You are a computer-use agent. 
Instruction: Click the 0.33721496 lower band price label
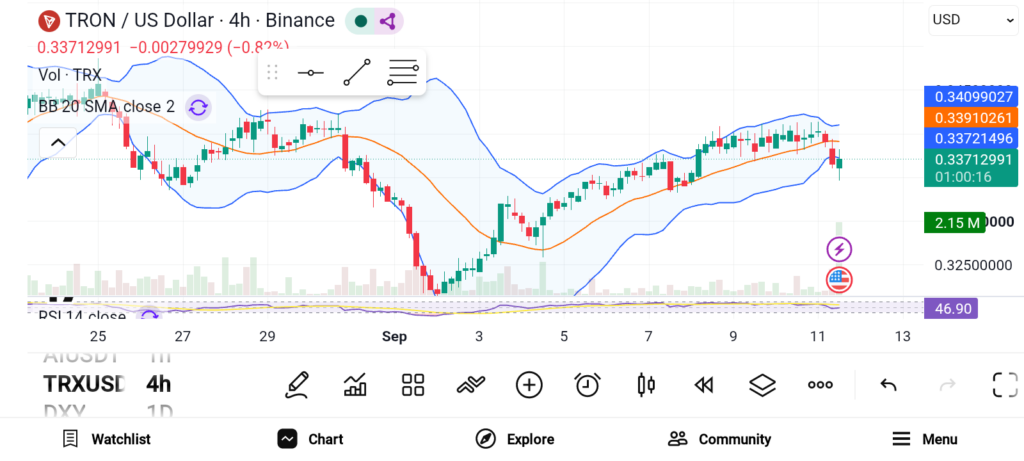[970, 138]
